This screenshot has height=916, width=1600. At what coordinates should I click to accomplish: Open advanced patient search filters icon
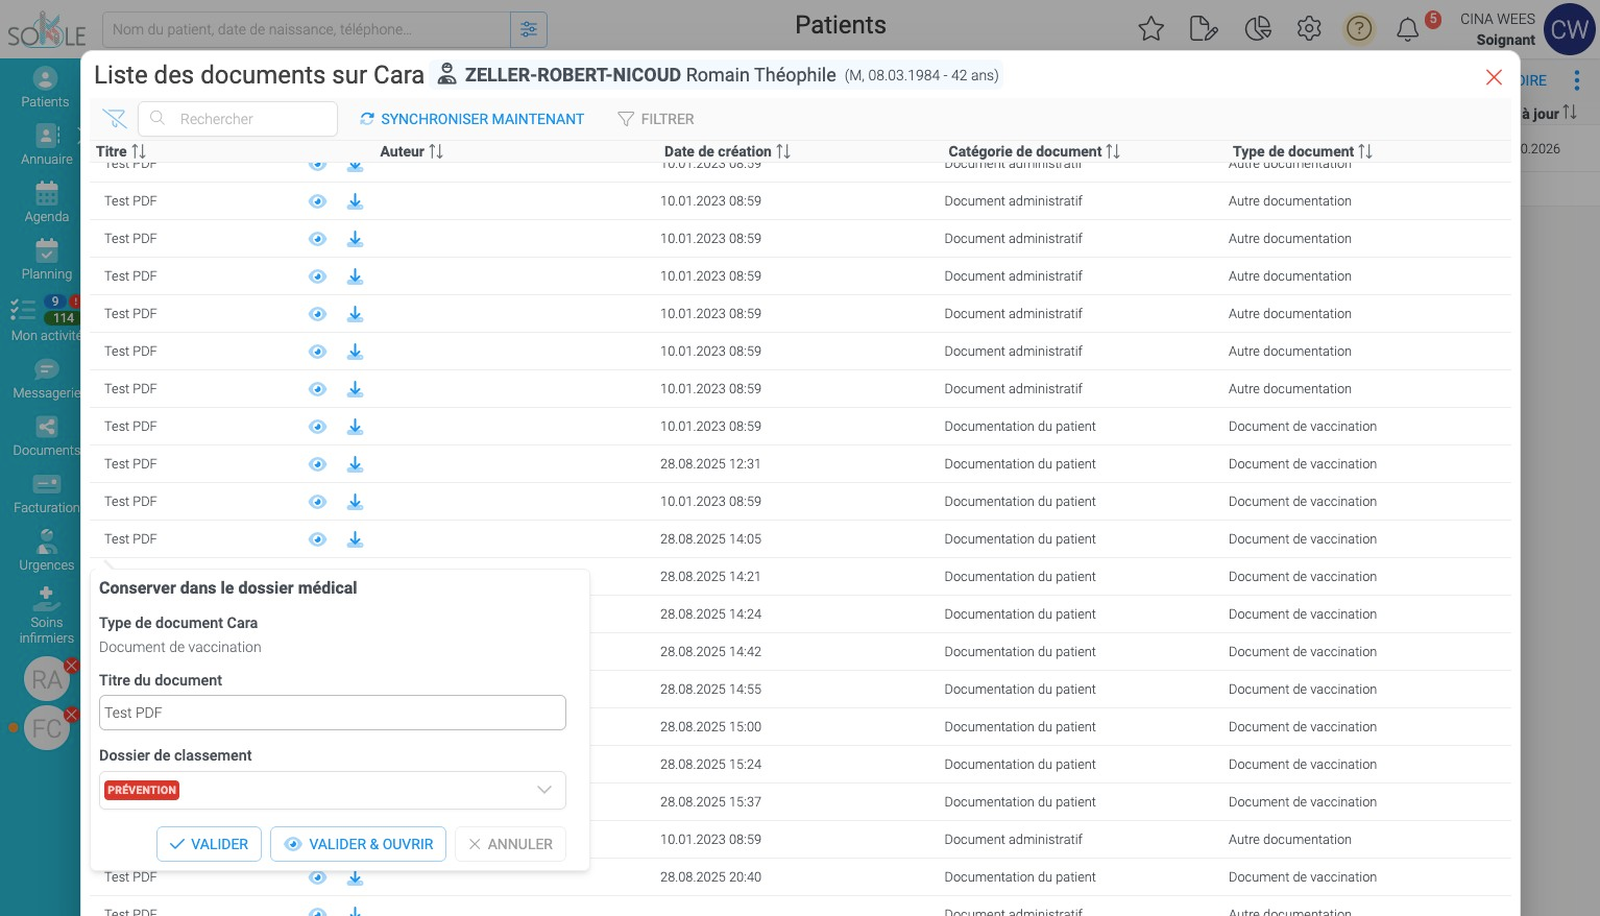[529, 30]
